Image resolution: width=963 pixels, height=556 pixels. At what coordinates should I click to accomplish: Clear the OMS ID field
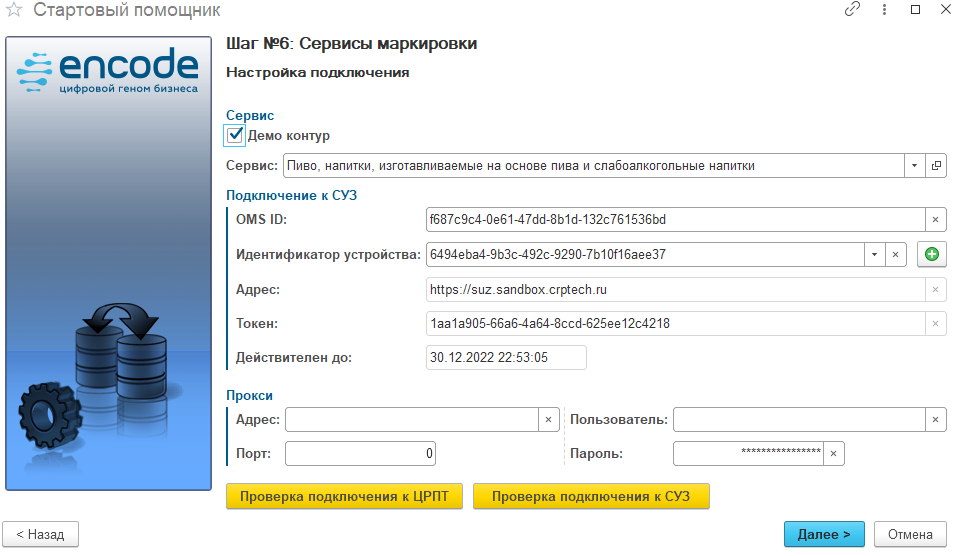[x=936, y=220]
